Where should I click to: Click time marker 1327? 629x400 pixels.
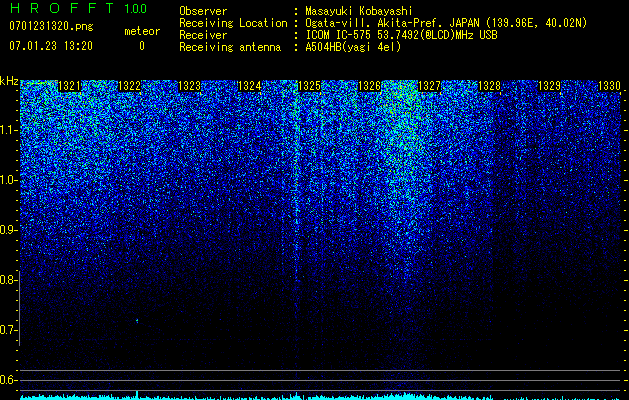click(430, 86)
